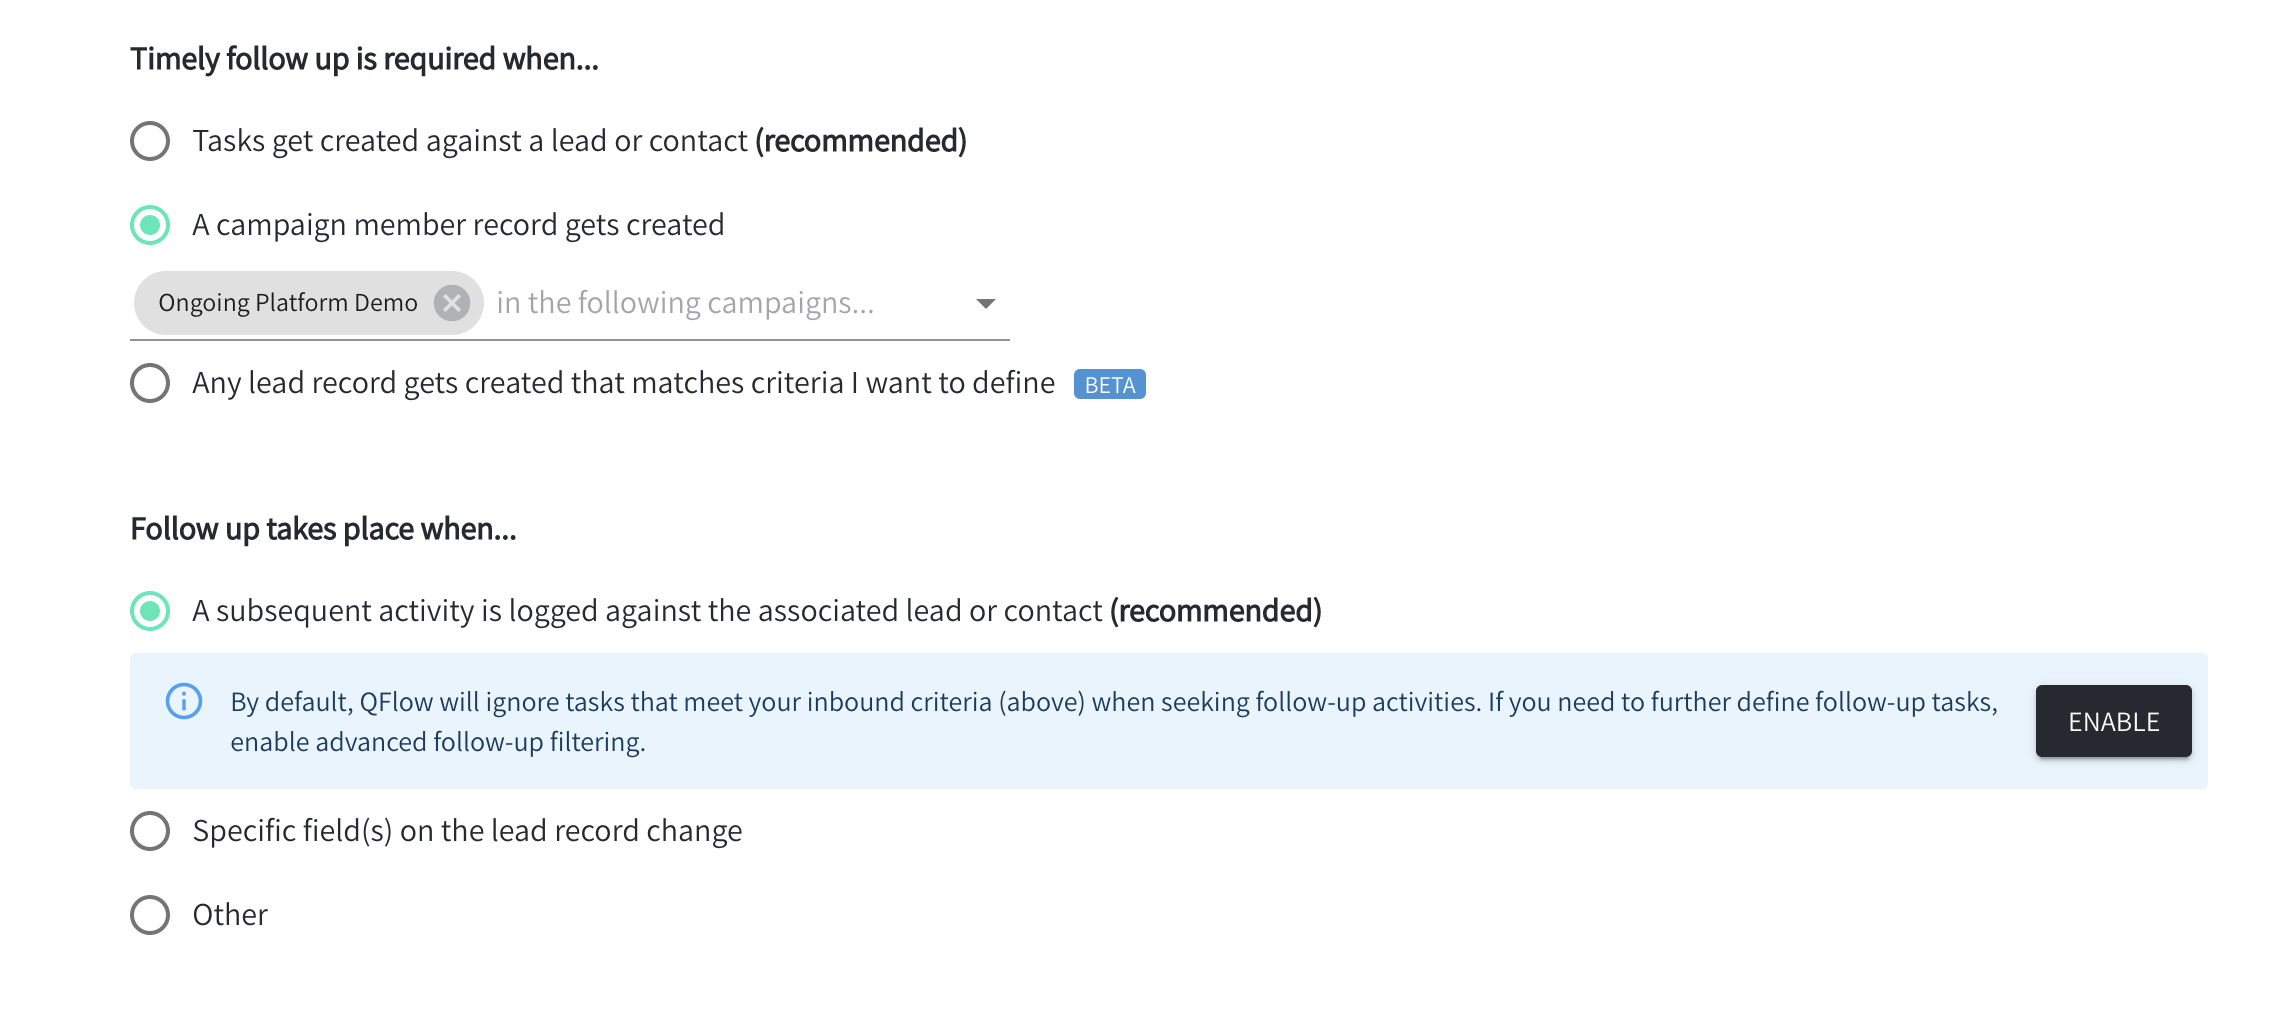
Task: Click the info icon in the blue banner
Action: pyautogui.click(x=183, y=701)
